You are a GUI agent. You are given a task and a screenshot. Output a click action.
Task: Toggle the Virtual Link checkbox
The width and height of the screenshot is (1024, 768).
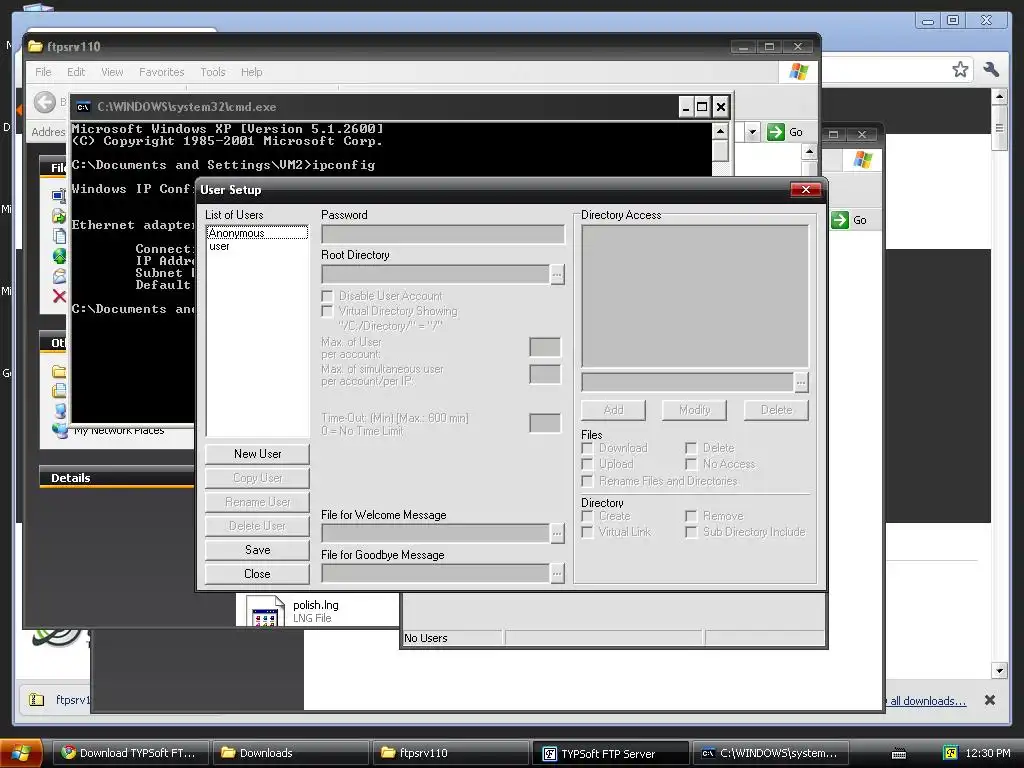587,532
